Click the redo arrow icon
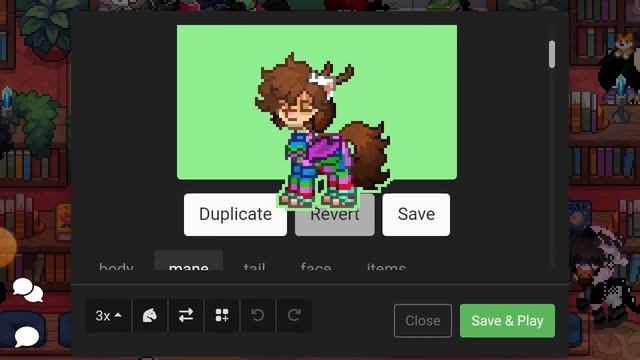The height and width of the screenshot is (360, 640). (294, 316)
